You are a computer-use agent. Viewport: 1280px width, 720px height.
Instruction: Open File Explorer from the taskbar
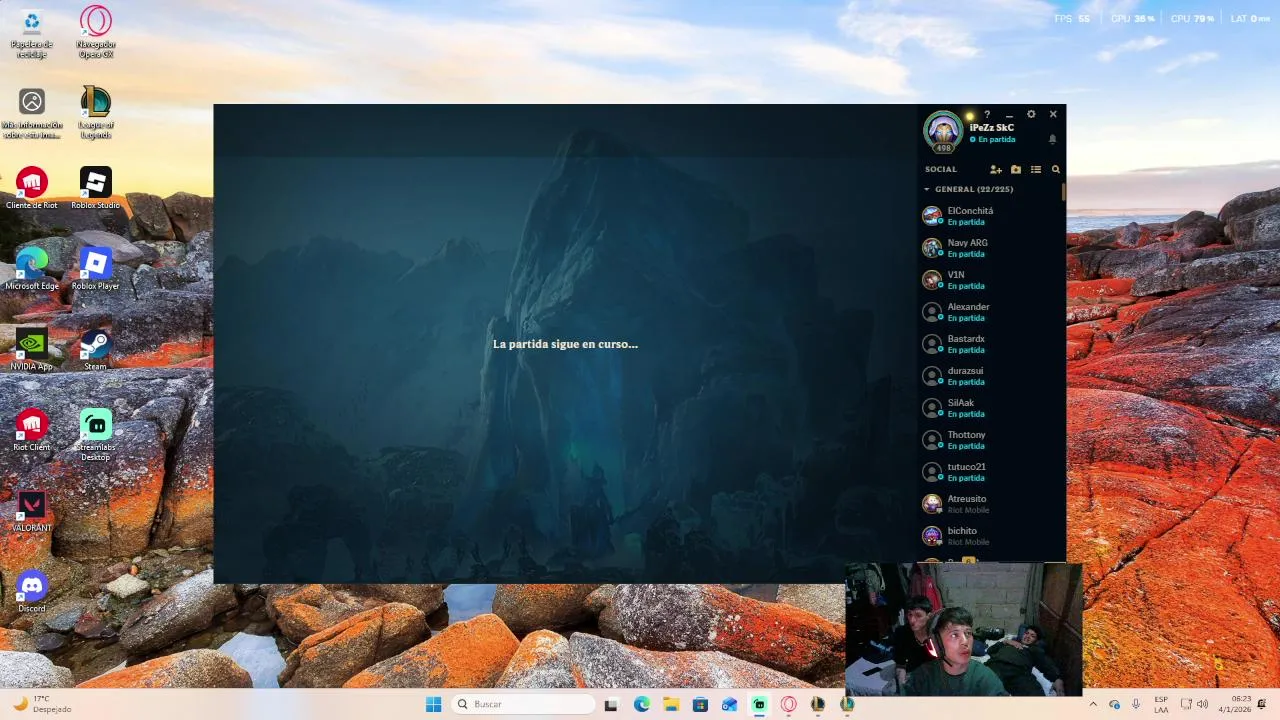[x=671, y=704]
